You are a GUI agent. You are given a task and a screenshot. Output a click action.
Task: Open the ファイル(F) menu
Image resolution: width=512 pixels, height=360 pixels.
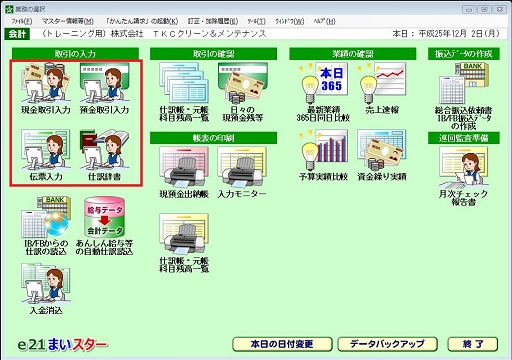[x=22, y=21]
